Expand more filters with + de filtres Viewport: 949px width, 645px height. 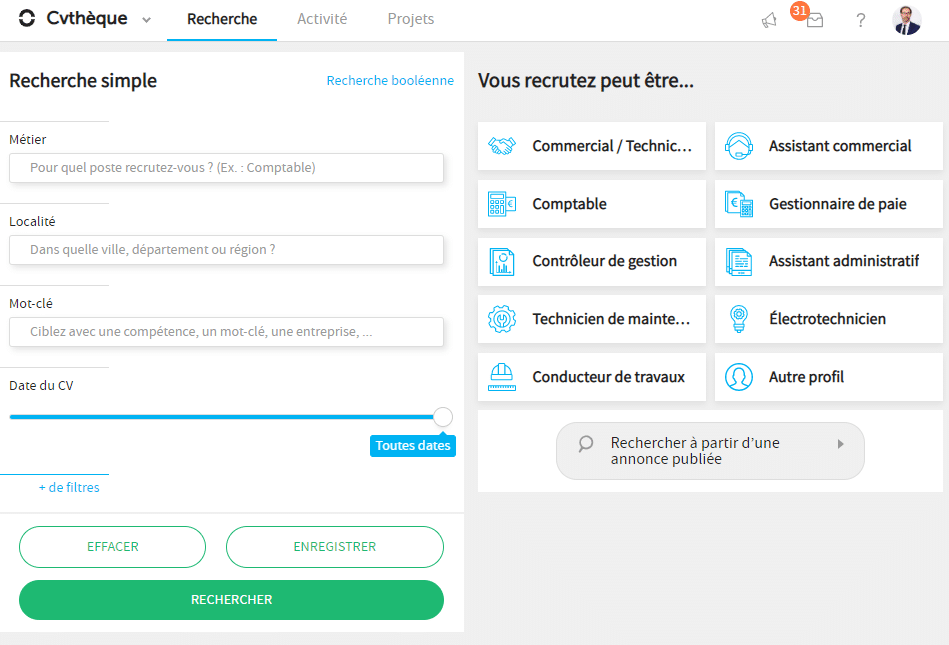(x=69, y=488)
